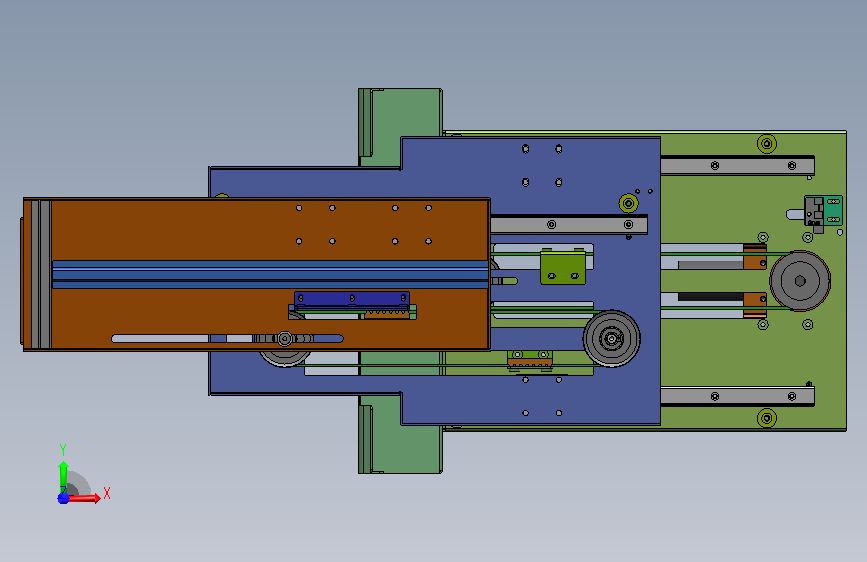Click the lower-right gray linear rail
The width and height of the screenshot is (867, 562).
click(x=737, y=396)
